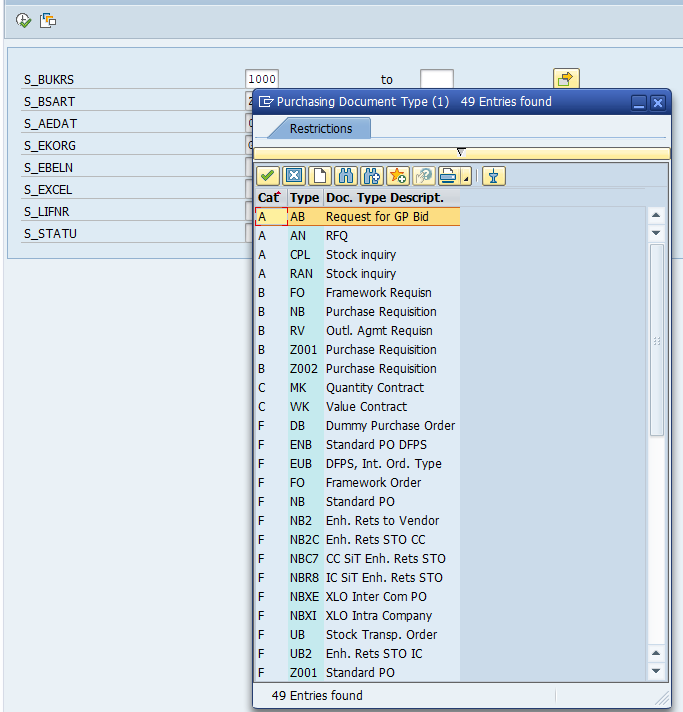Click the green checkmark Copy icon
Image resolution: width=683 pixels, height=712 pixels.
[267, 176]
